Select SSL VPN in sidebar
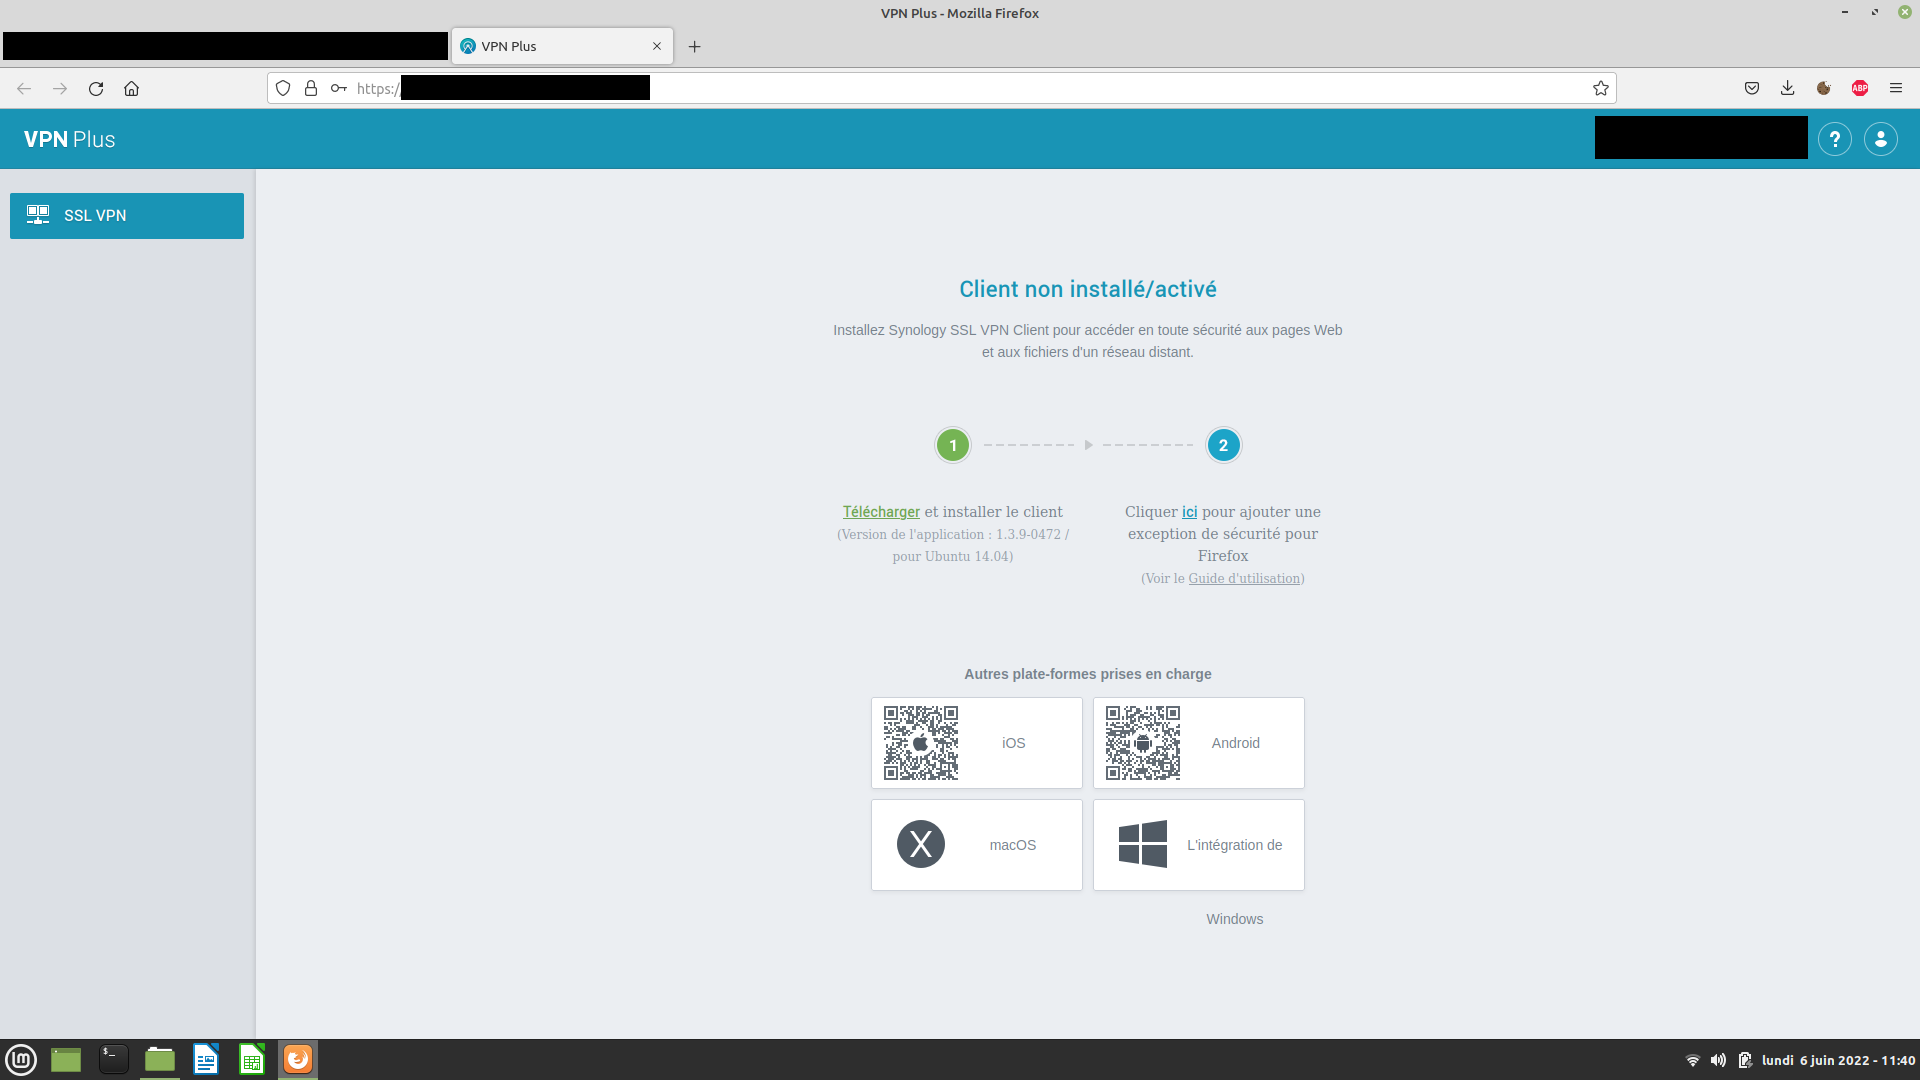Image resolution: width=1920 pixels, height=1080 pixels. click(127, 216)
